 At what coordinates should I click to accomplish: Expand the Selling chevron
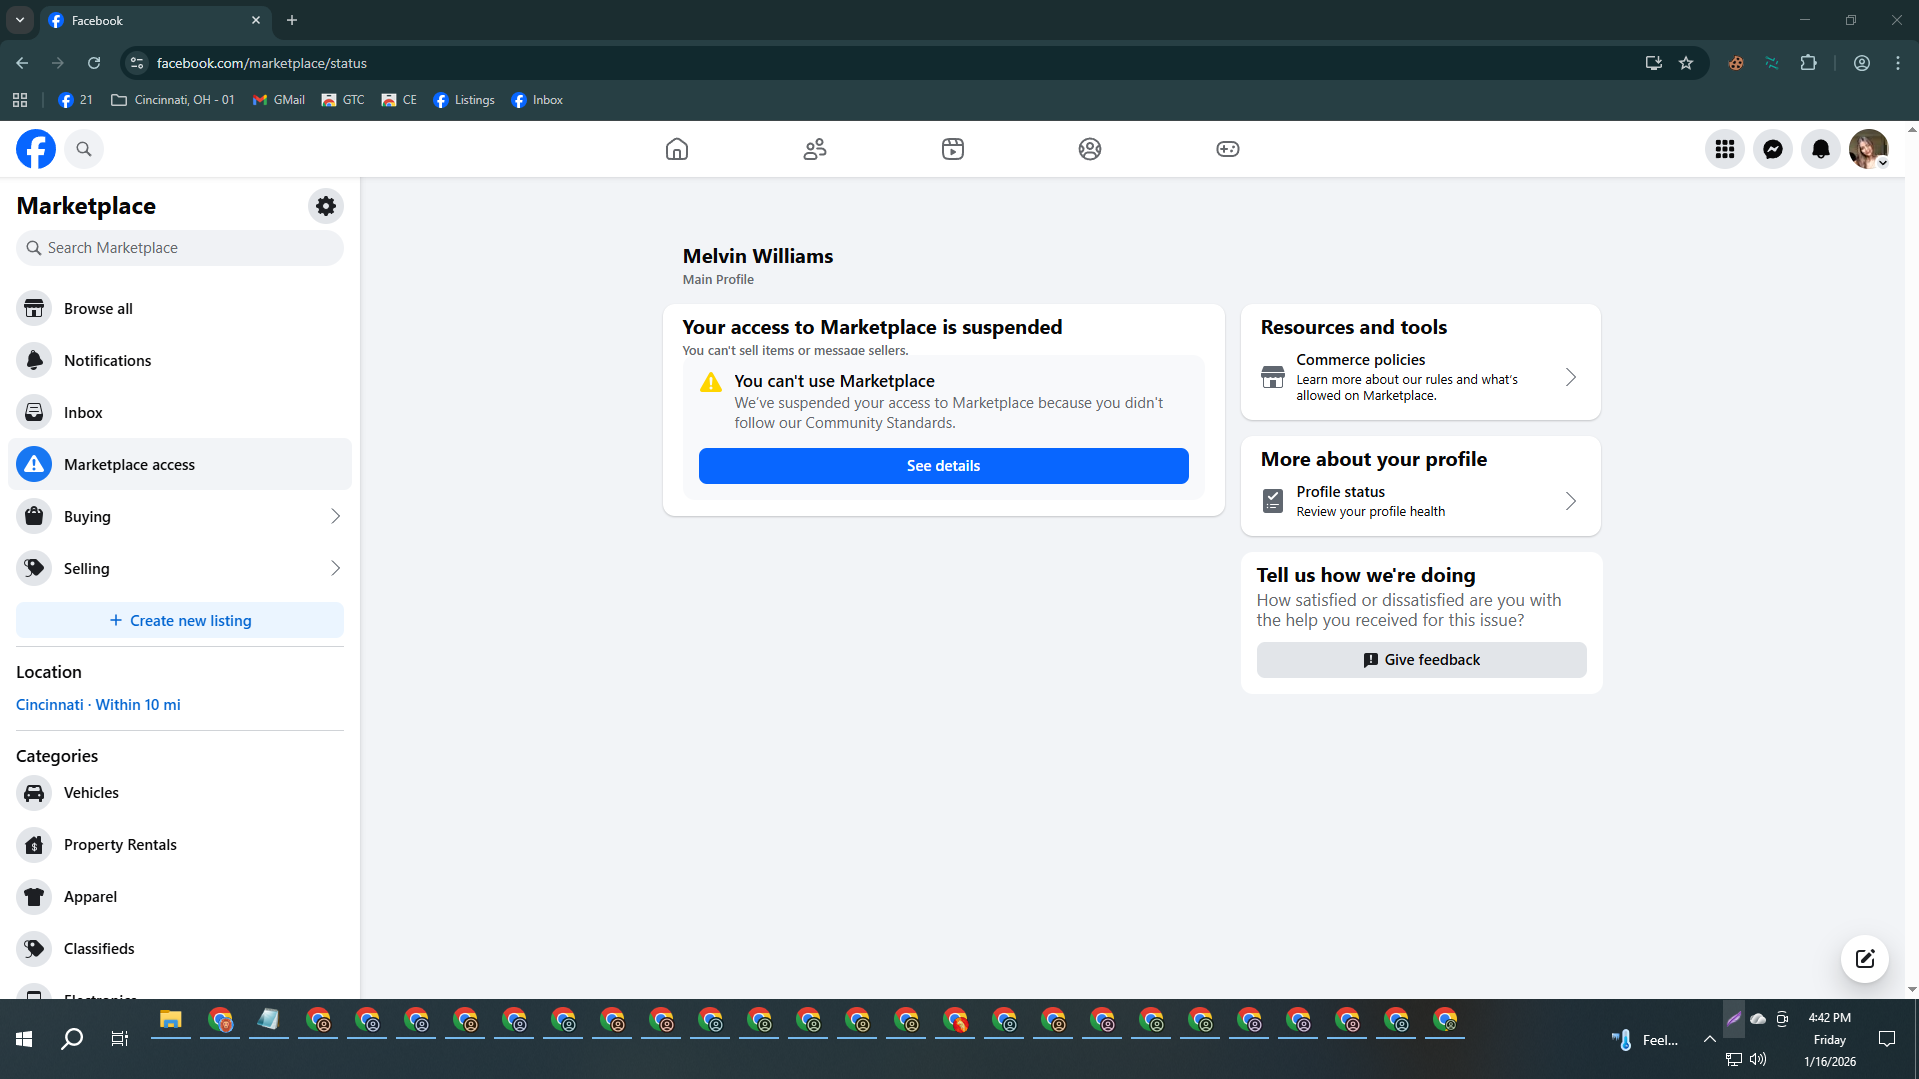[x=335, y=568]
